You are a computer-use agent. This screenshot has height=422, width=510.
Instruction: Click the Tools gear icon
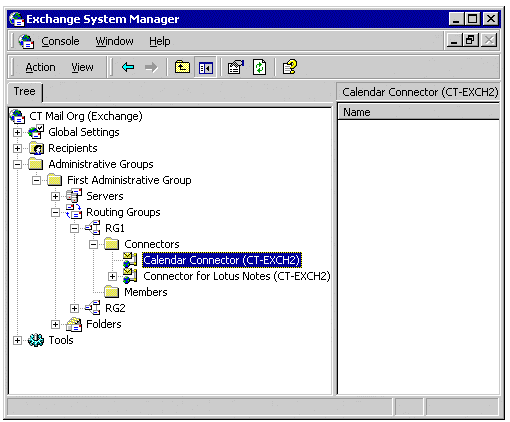pyautogui.click(x=36, y=340)
